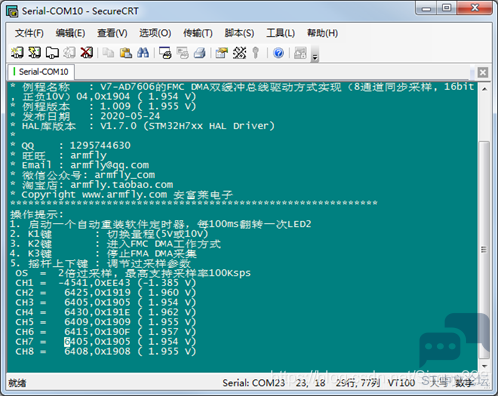The width and height of the screenshot is (498, 396).
Task: Click the line about K2键 FMC DMA
Action: [115, 244]
